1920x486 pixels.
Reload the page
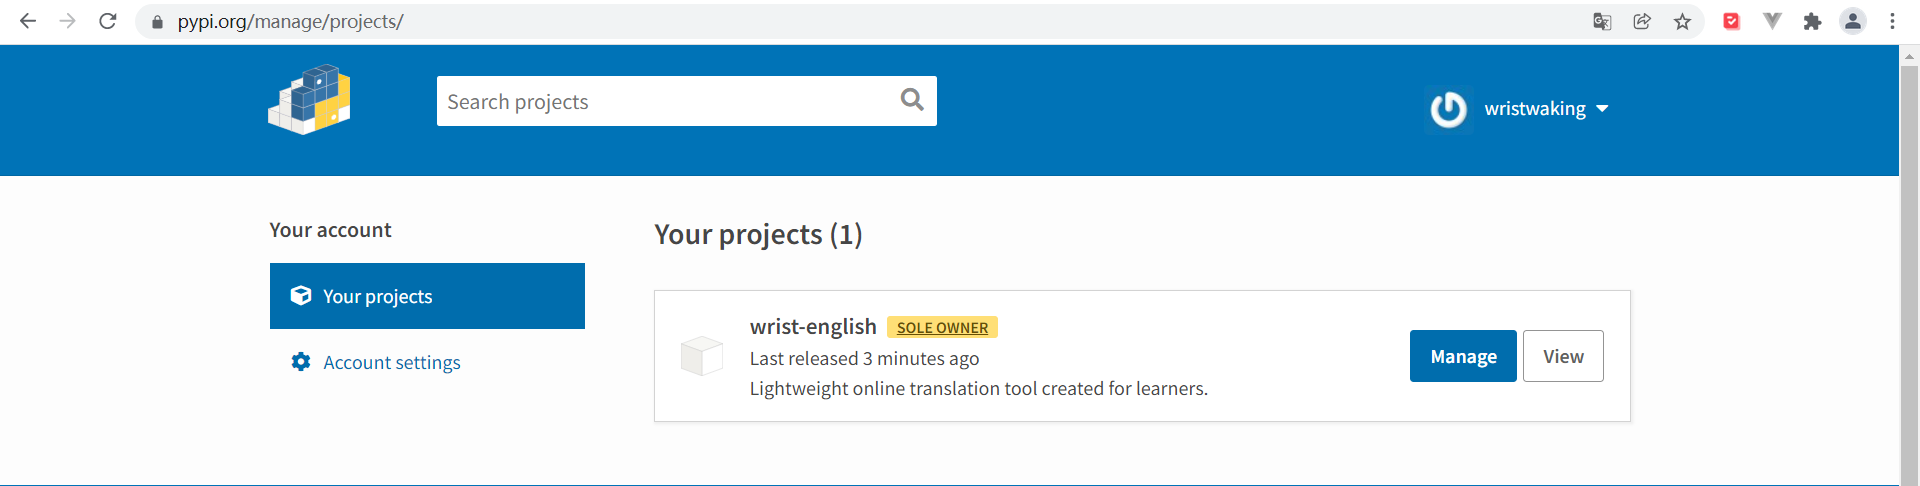pos(108,21)
